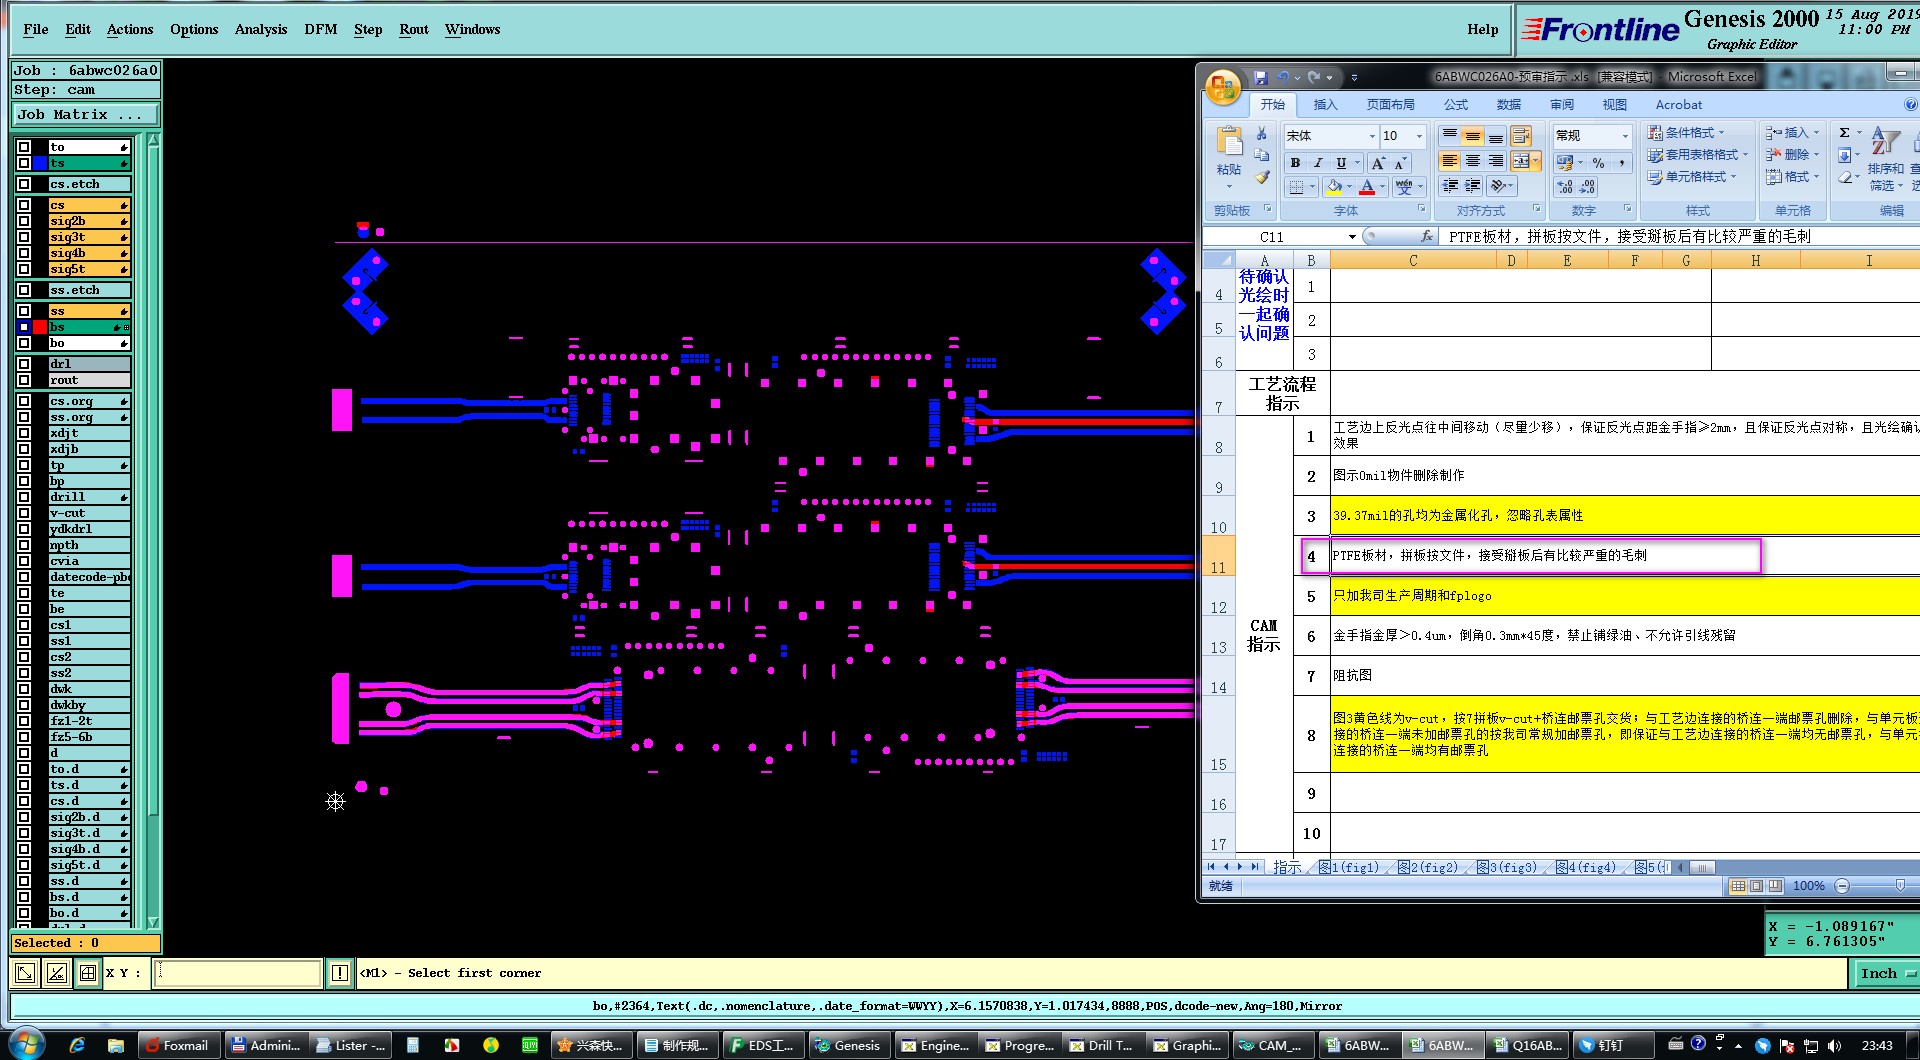Click the merge and center icon

[1521, 161]
